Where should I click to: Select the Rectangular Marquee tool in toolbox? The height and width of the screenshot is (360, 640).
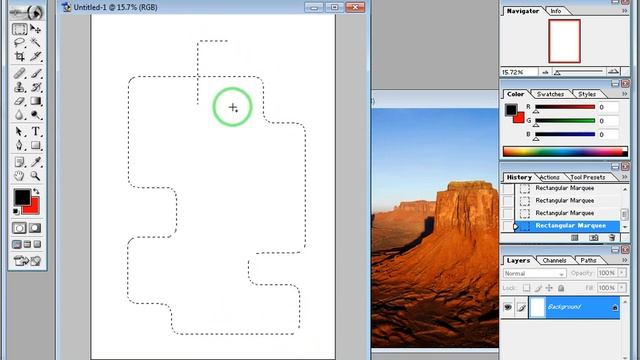[19, 29]
